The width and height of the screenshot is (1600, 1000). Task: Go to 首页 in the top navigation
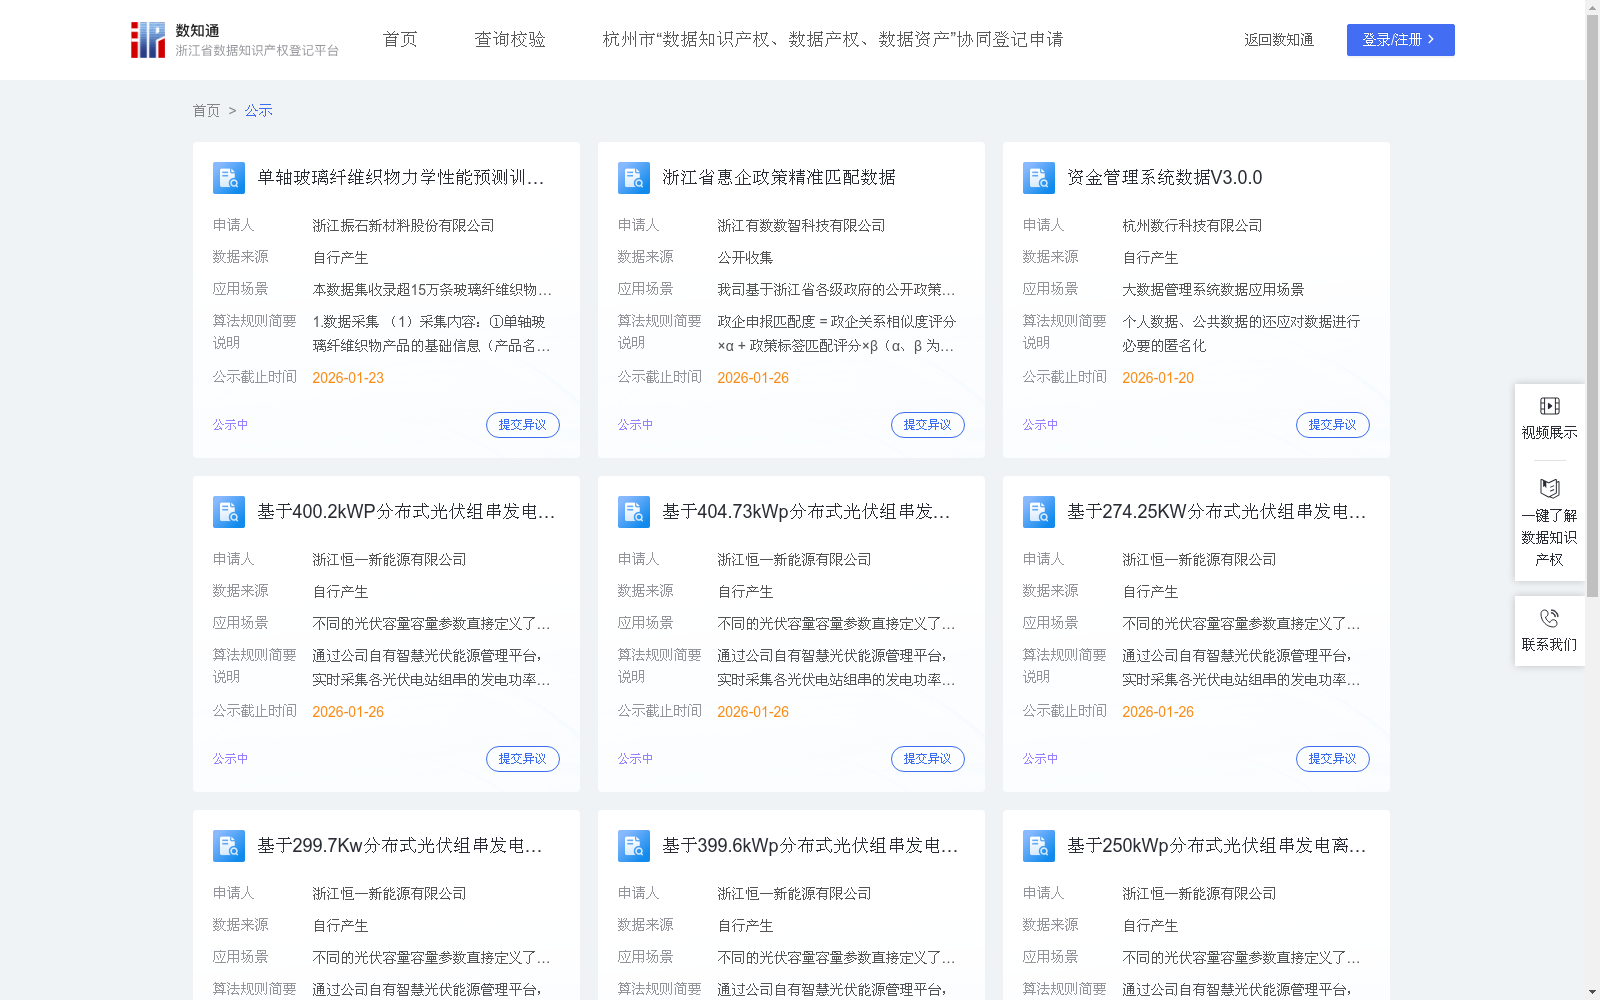pos(400,40)
